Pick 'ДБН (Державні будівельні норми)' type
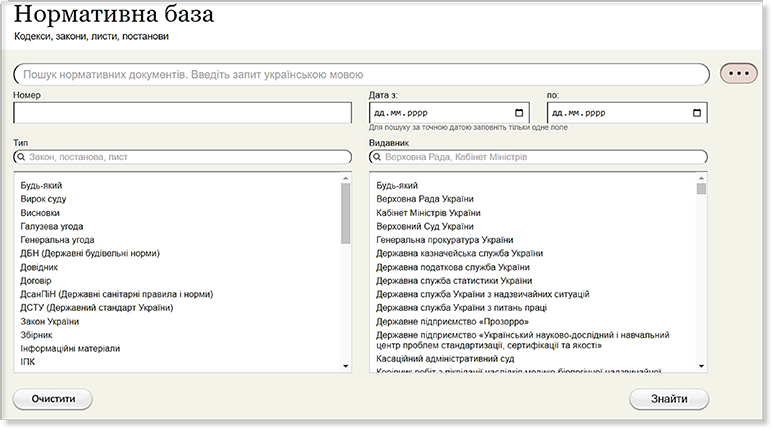This screenshot has height=430, width=773. (x=90, y=253)
